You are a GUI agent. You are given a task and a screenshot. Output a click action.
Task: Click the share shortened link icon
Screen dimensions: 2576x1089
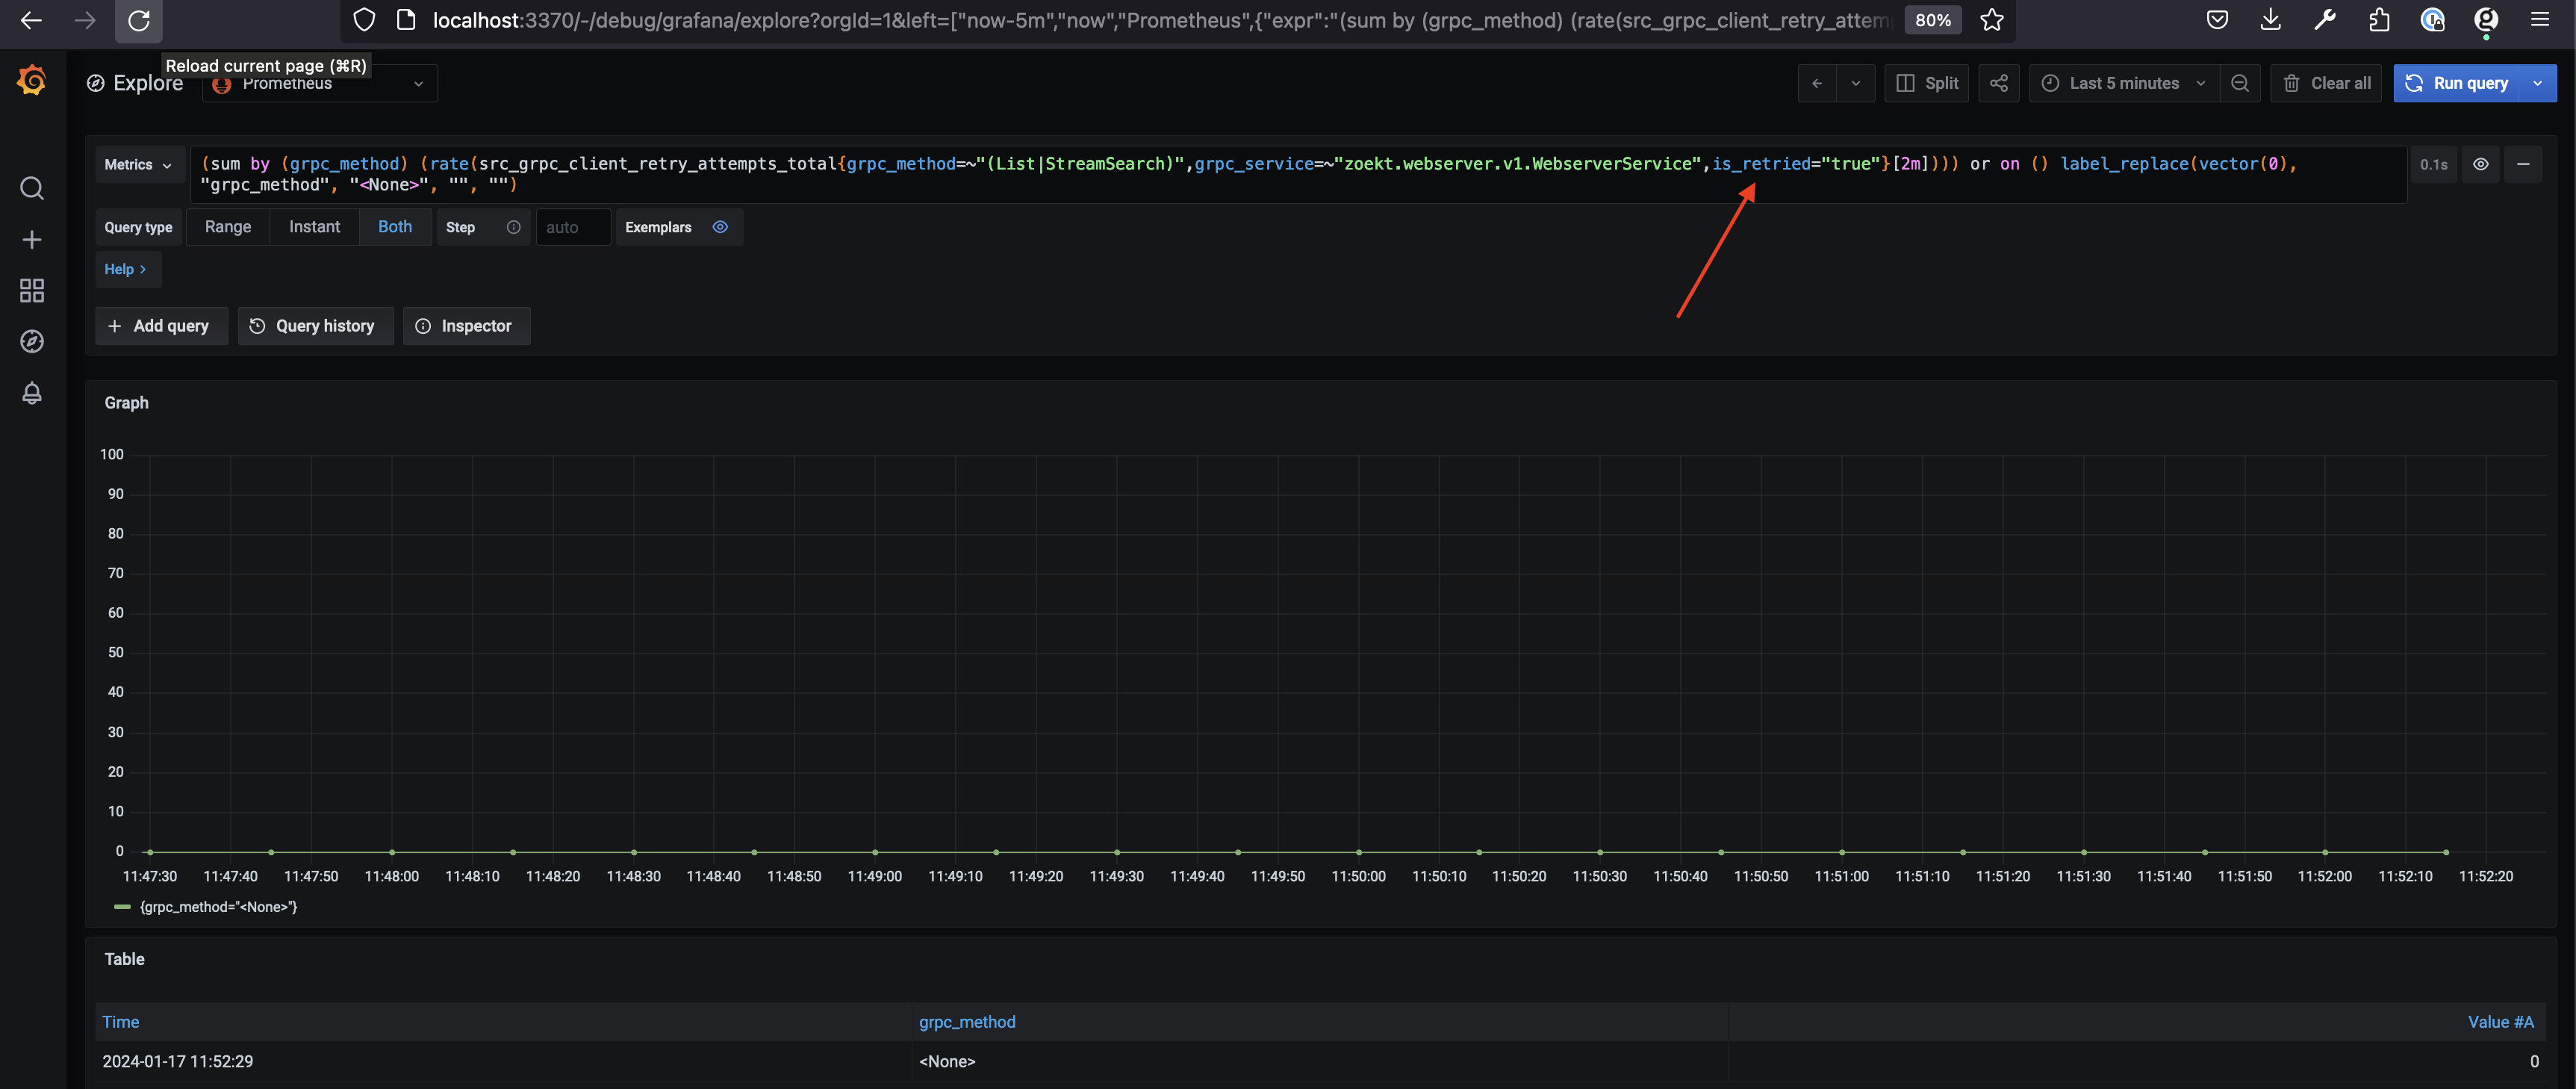(1998, 83)
